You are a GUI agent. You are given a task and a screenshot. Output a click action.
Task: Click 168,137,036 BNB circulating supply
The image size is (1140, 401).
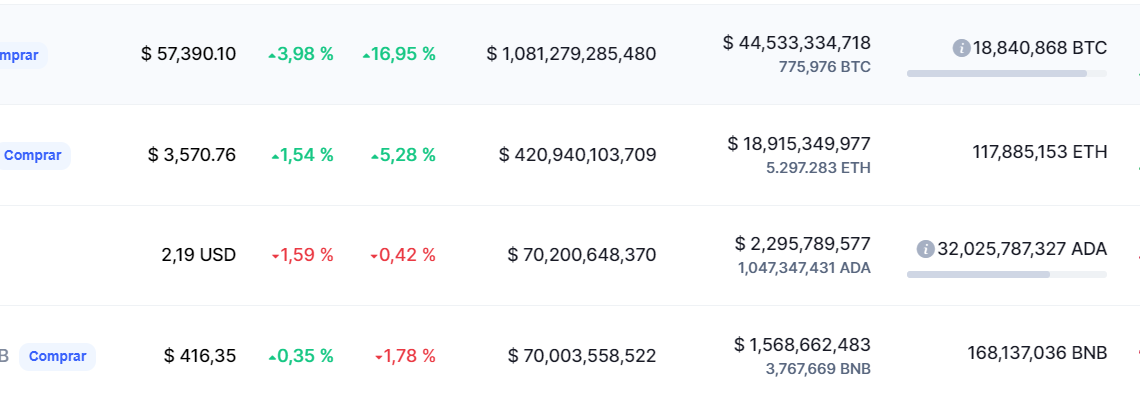(1037, 353)
